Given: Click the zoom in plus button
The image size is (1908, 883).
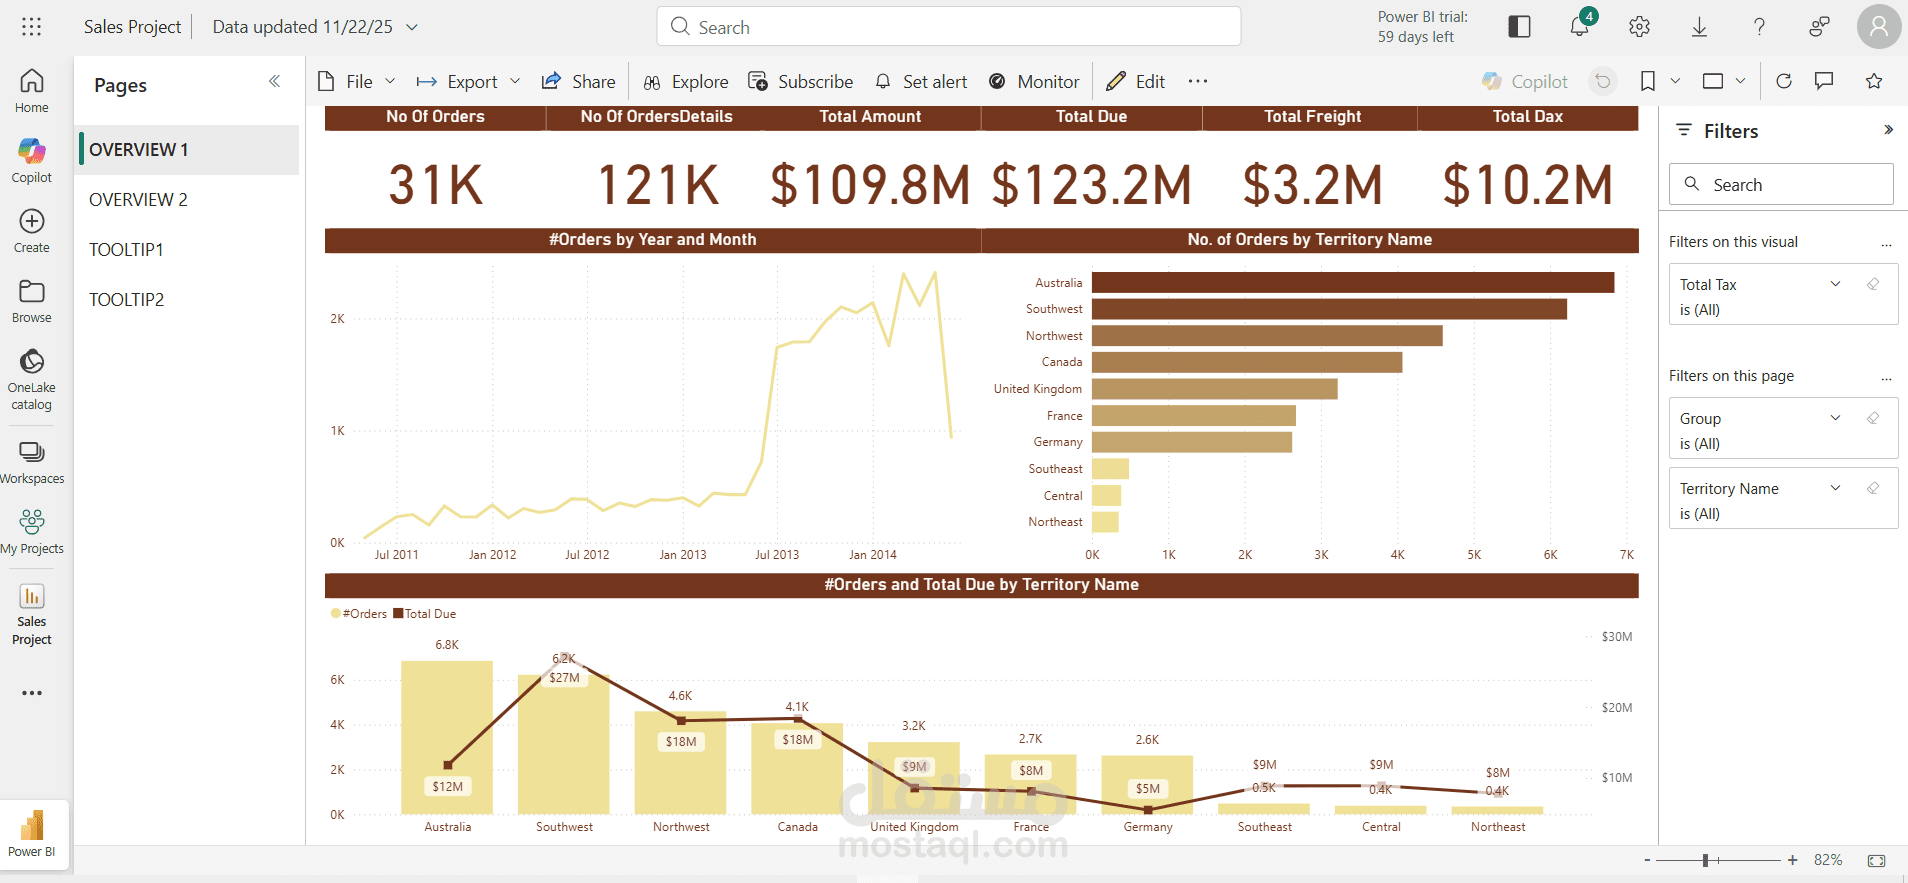Looking at the screenshot, I should (x=1793, y=860).
